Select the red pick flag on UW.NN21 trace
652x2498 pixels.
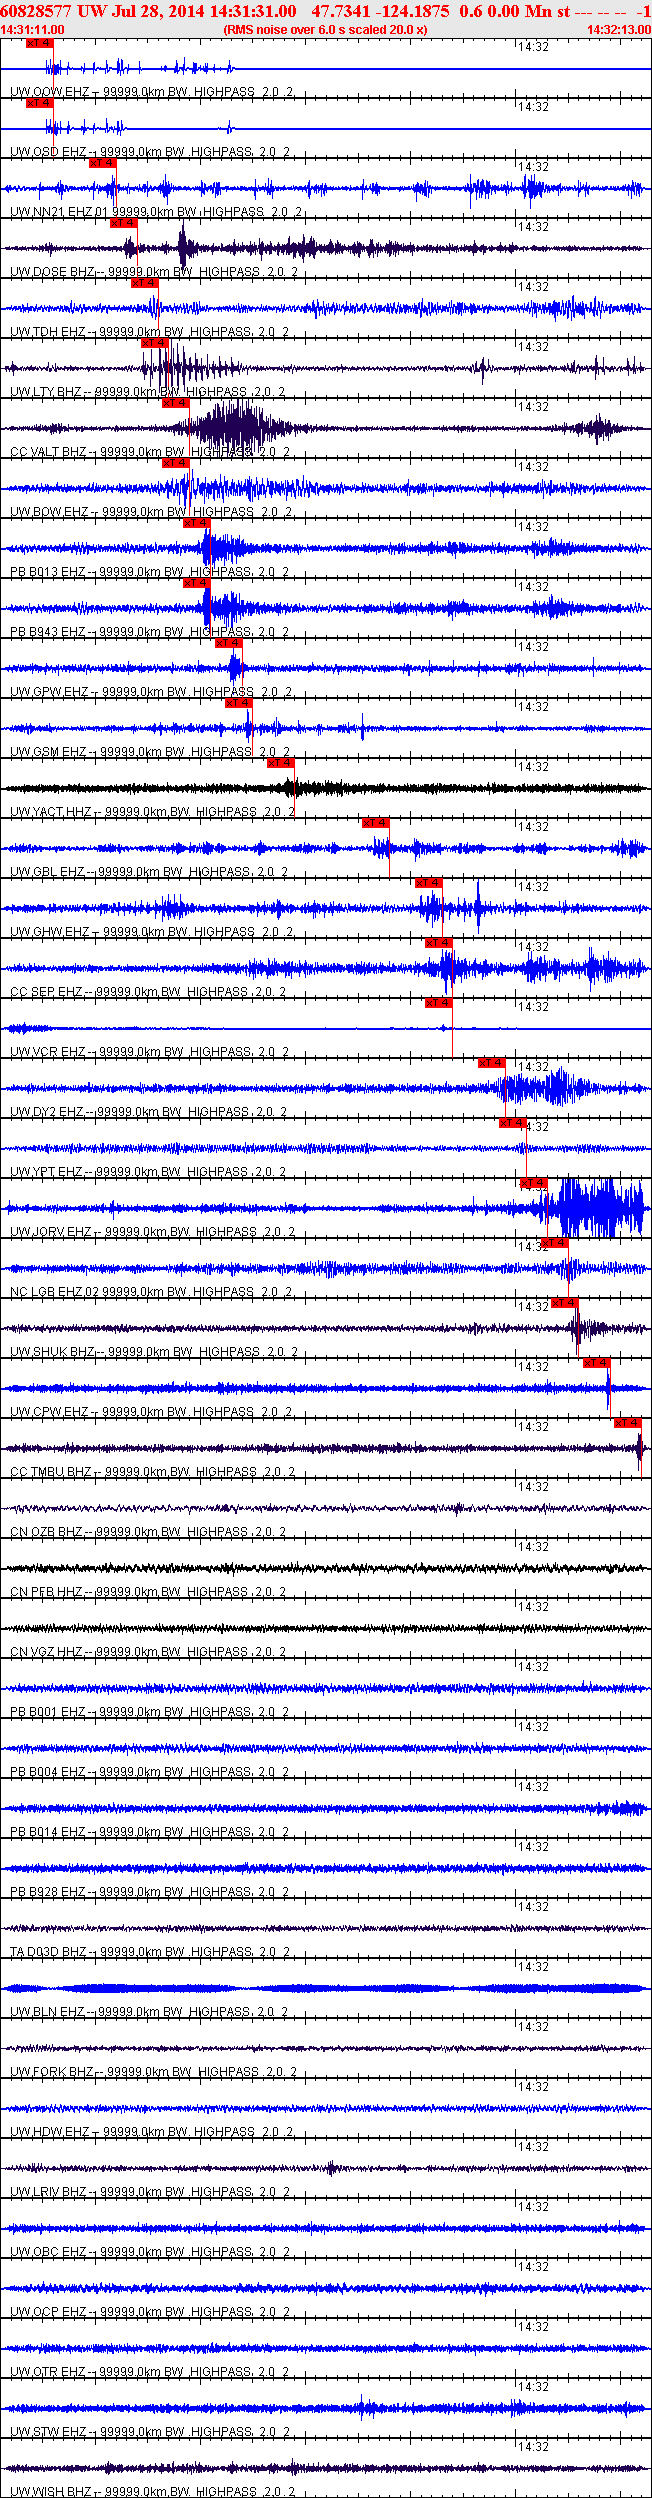(103, 163)
